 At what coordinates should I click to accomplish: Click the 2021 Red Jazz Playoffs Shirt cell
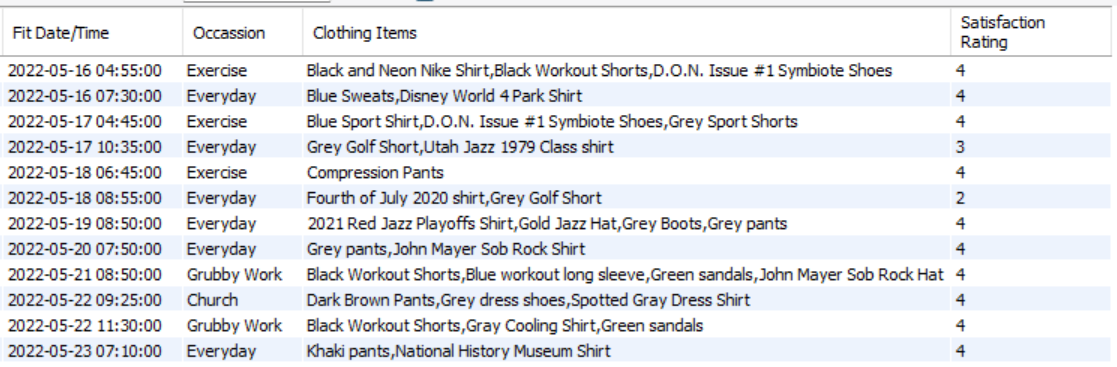[626, 224]
